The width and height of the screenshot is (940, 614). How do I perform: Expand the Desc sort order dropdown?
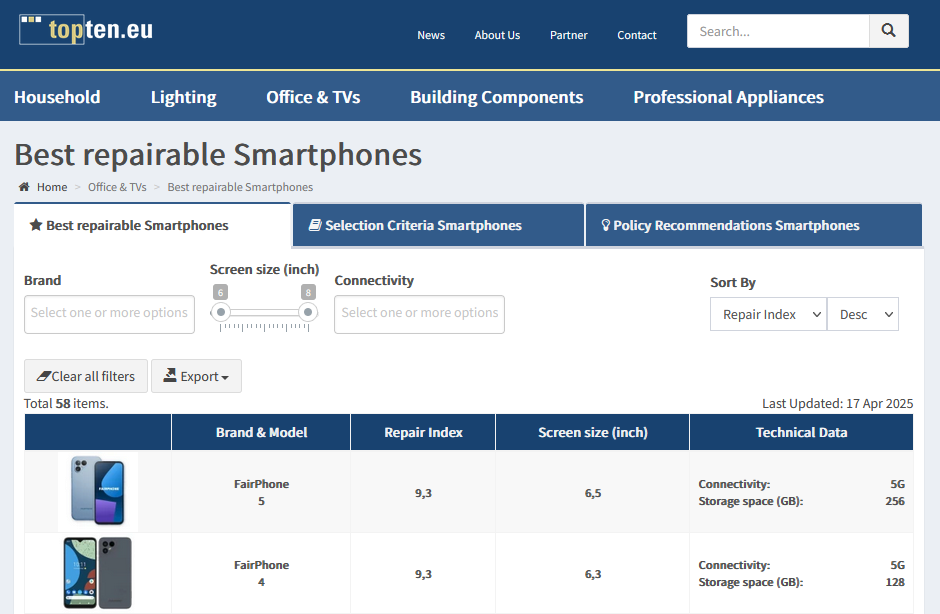click(862, 314)
